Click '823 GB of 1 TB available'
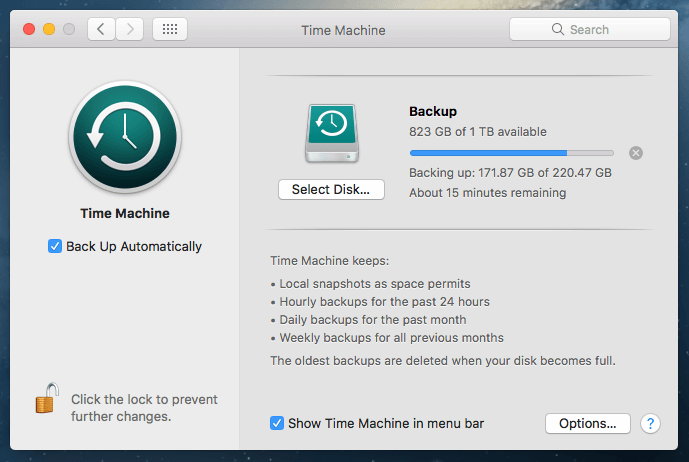The height and width of the screenshot is (462, 689). point(478,132)
